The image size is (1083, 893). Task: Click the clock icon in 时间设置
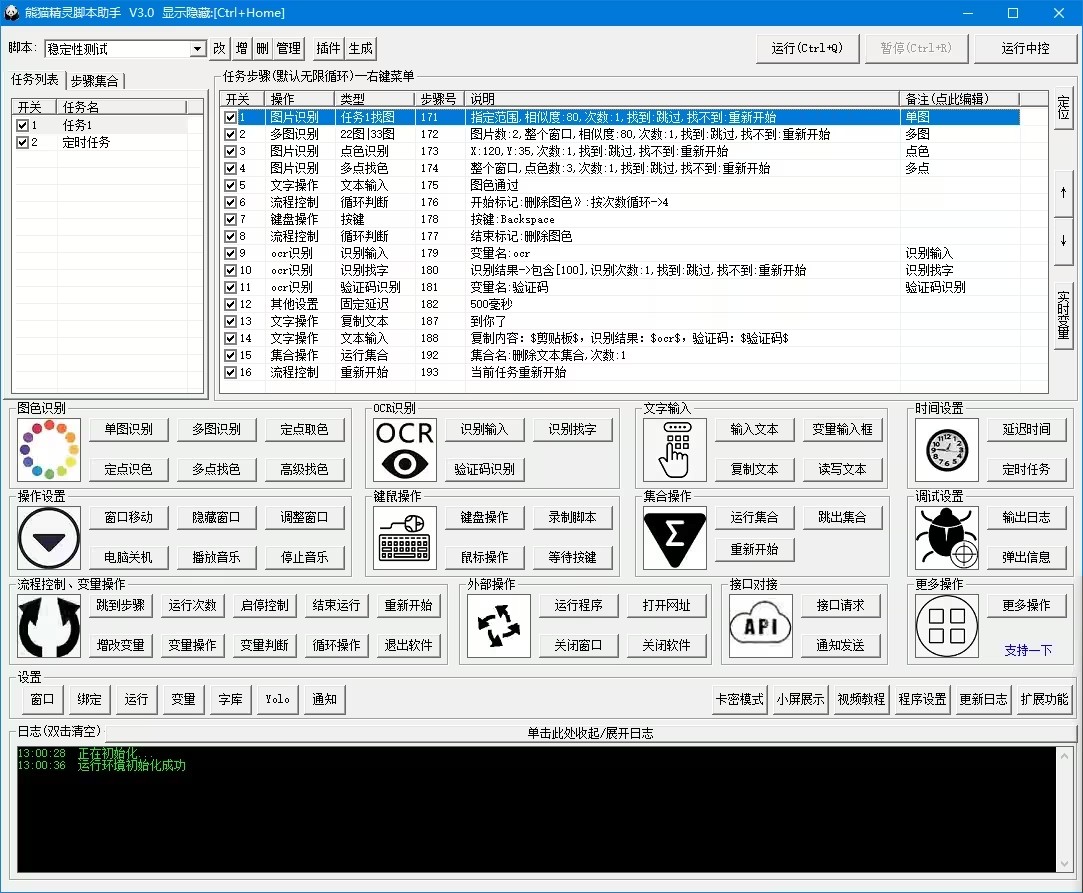(x=945, y=450)
